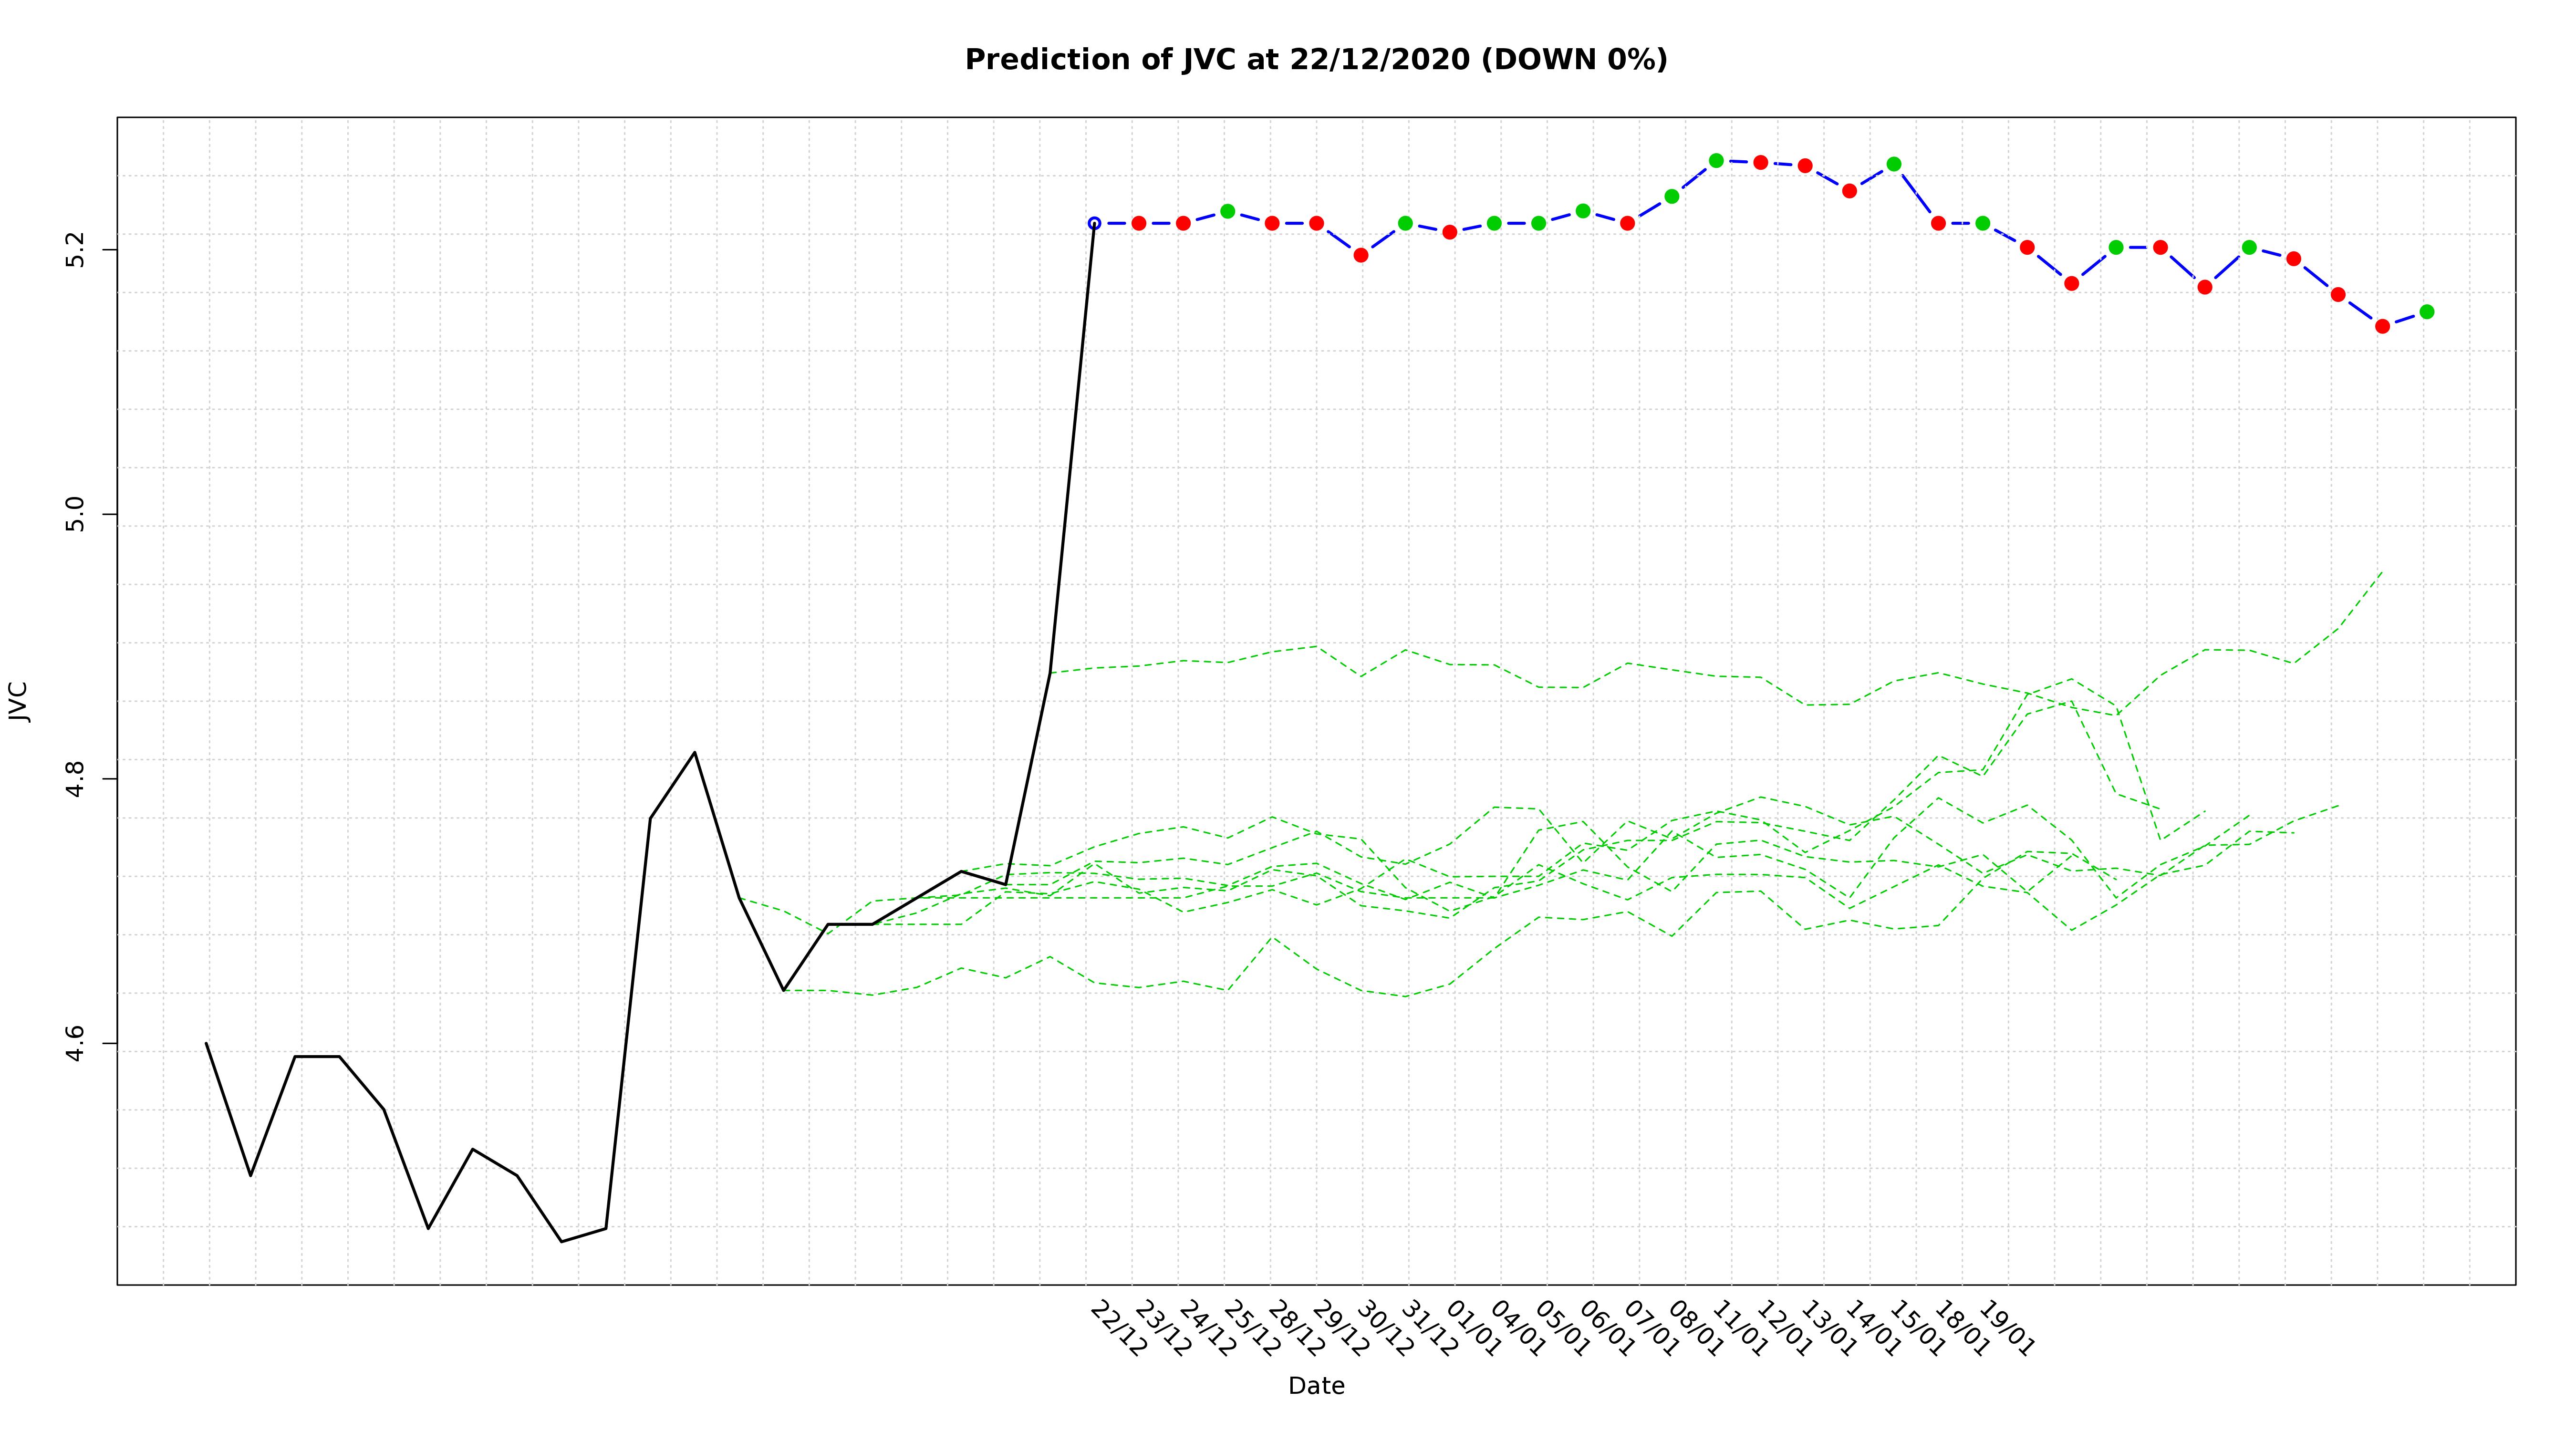Click the red dot above 14/01
Image resolution: width=2576 pixels, height=1431 pixels.
[x=1849, y=191]
